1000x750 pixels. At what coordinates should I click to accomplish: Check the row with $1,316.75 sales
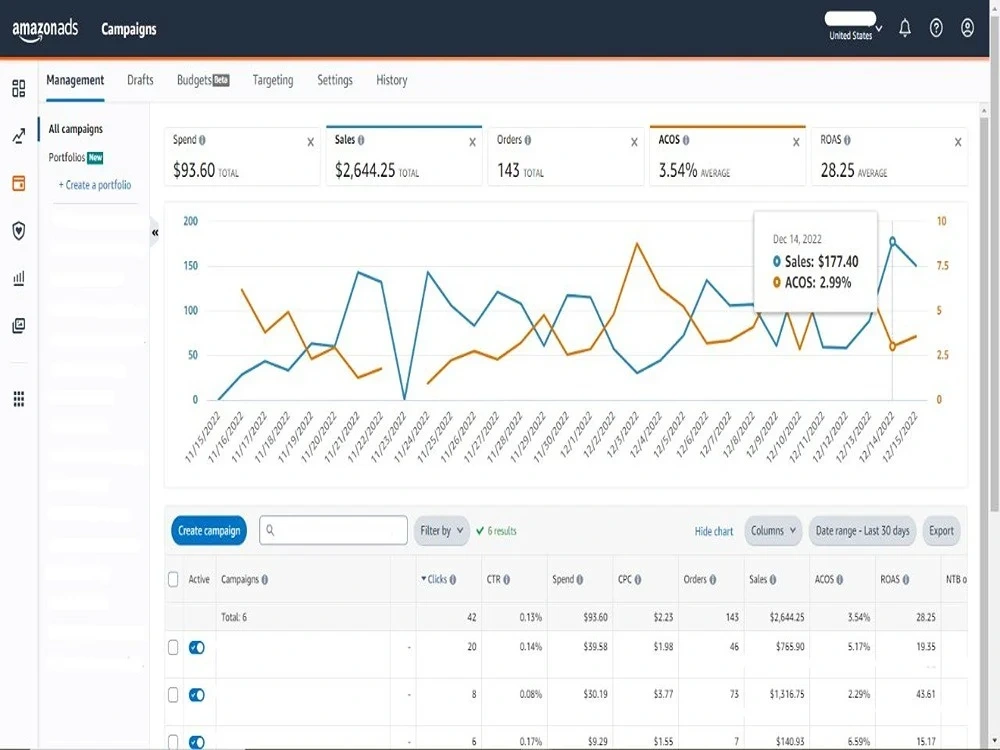(173, 695)
